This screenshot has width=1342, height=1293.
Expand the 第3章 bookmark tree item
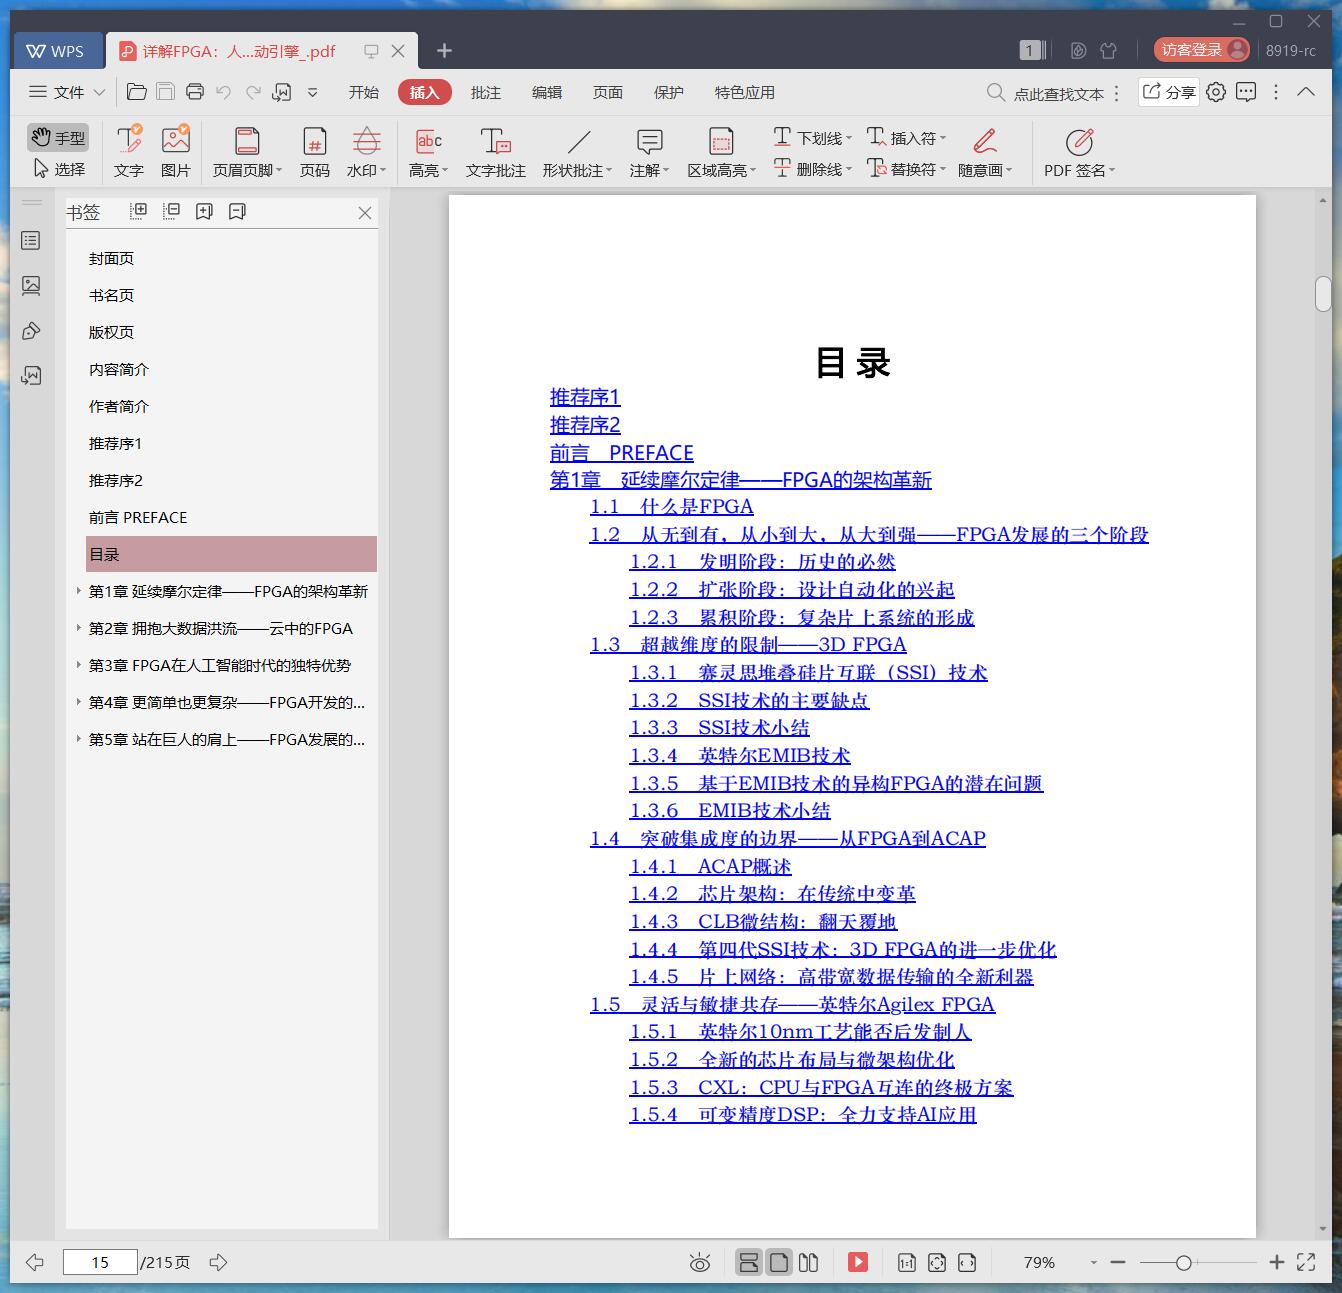tap(79, 665)
